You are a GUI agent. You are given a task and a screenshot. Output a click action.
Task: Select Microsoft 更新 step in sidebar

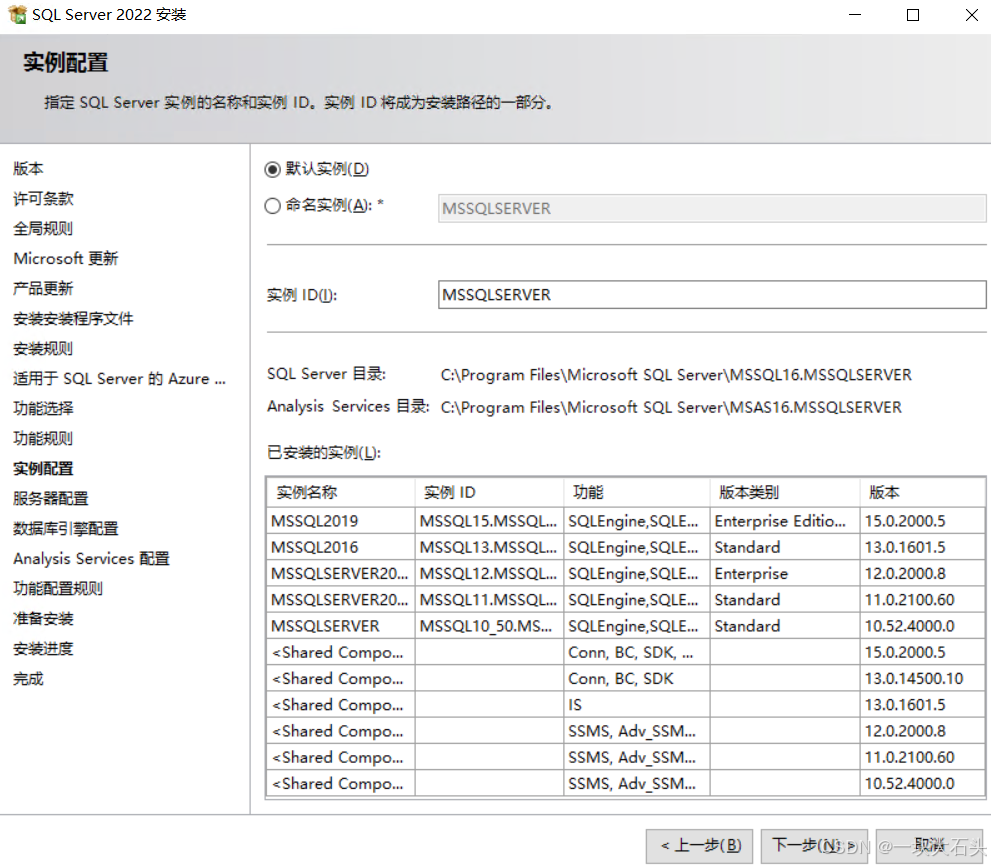click(66, 258)
